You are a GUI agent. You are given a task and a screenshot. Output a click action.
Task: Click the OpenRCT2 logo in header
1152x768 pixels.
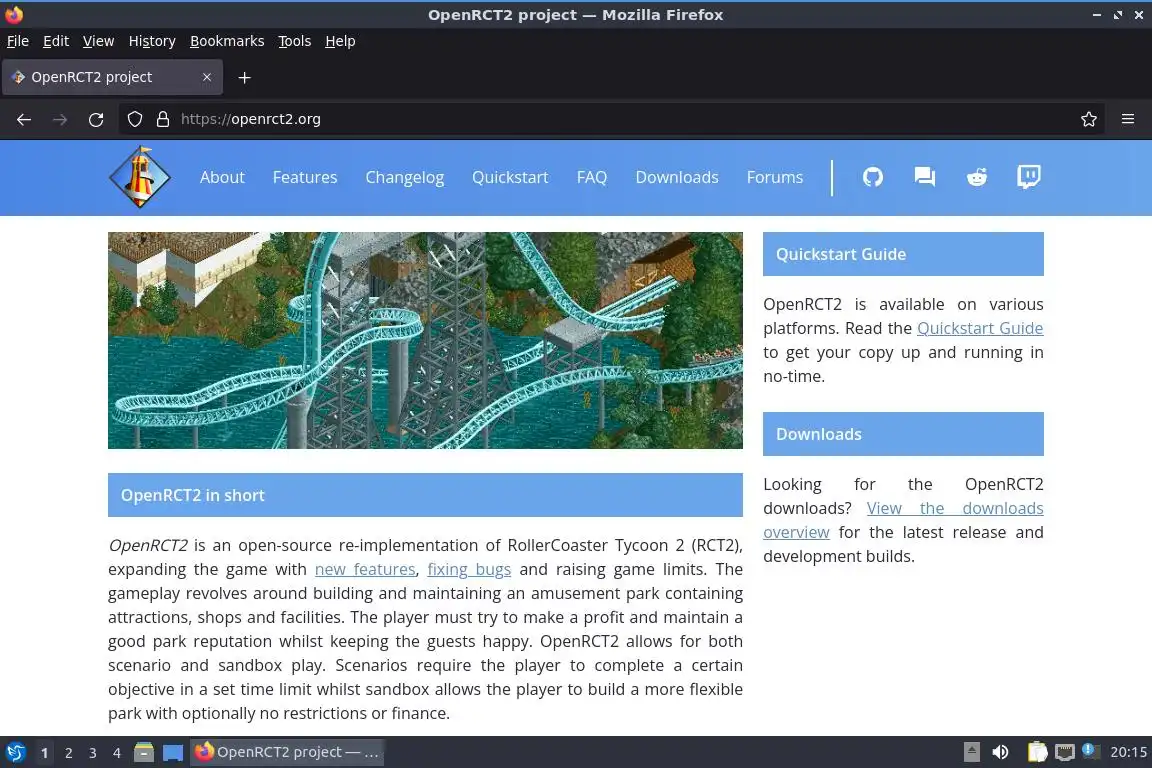click(x=140, y=177)
